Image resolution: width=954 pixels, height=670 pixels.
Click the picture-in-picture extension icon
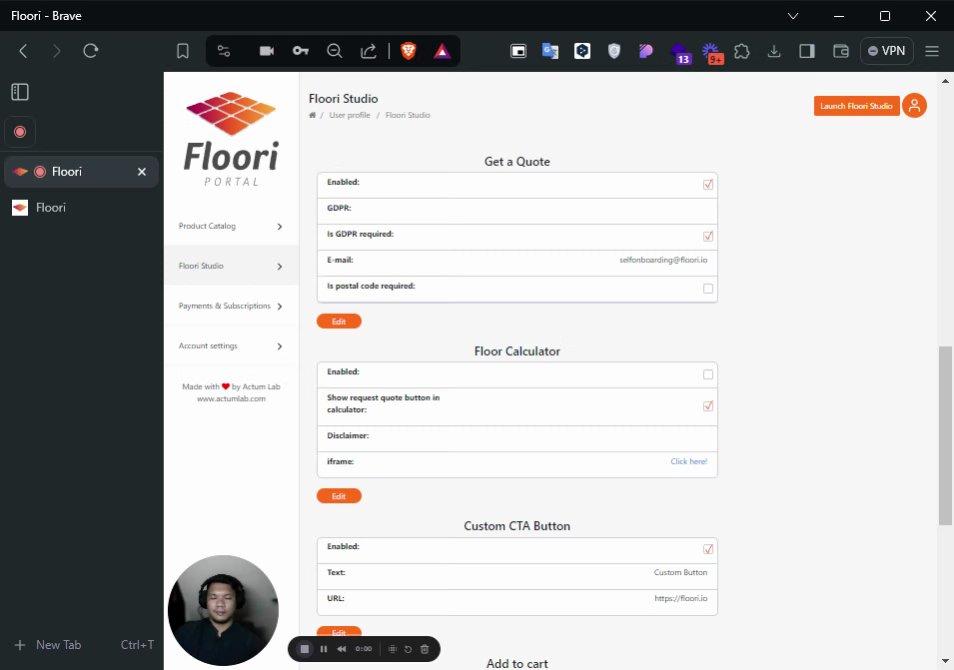[518, 51]
